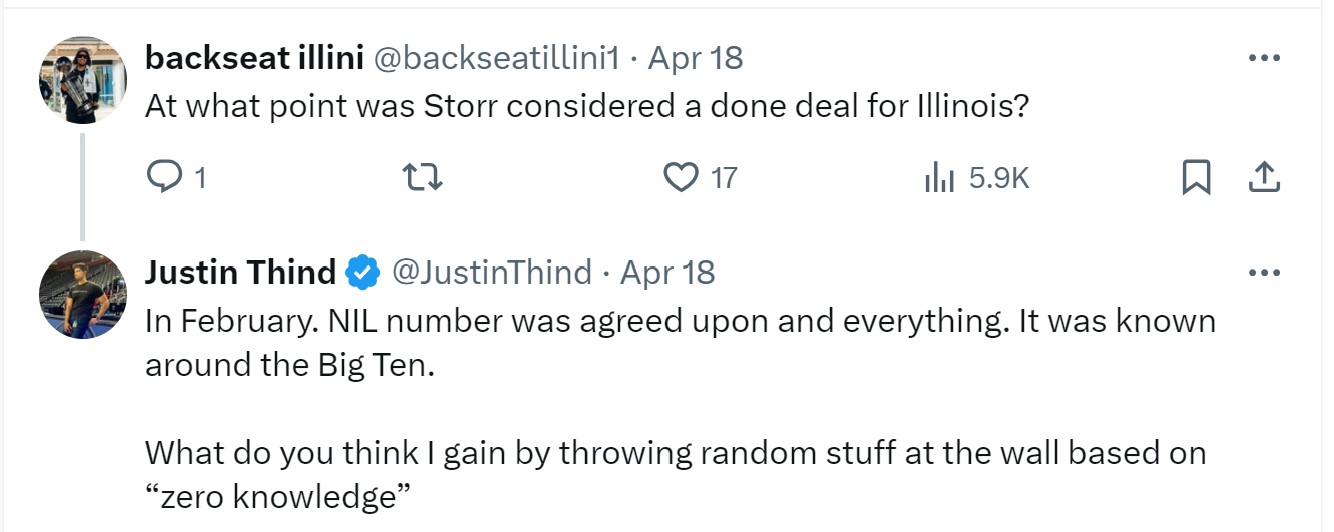Open the repost menu on the Storr question tweet
This screenshot has height=532, width=1334.
pyautogui.click(x=421, y=178)
